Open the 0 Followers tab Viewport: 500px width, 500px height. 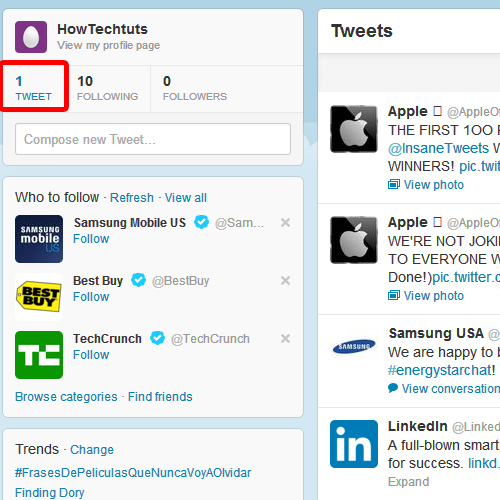tap(195, 88)
